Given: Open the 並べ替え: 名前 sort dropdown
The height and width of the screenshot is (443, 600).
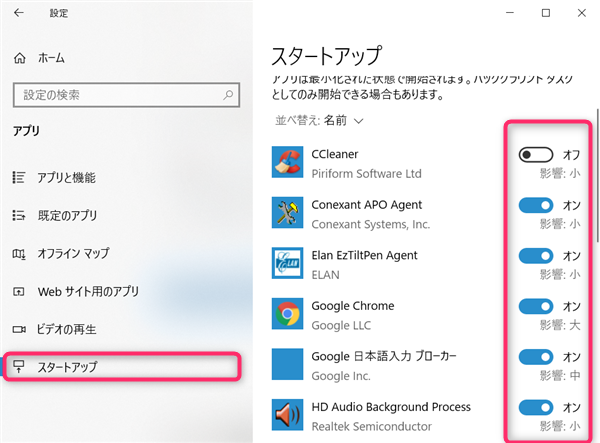Looking at the screenshot, I should tap(319, 121).
